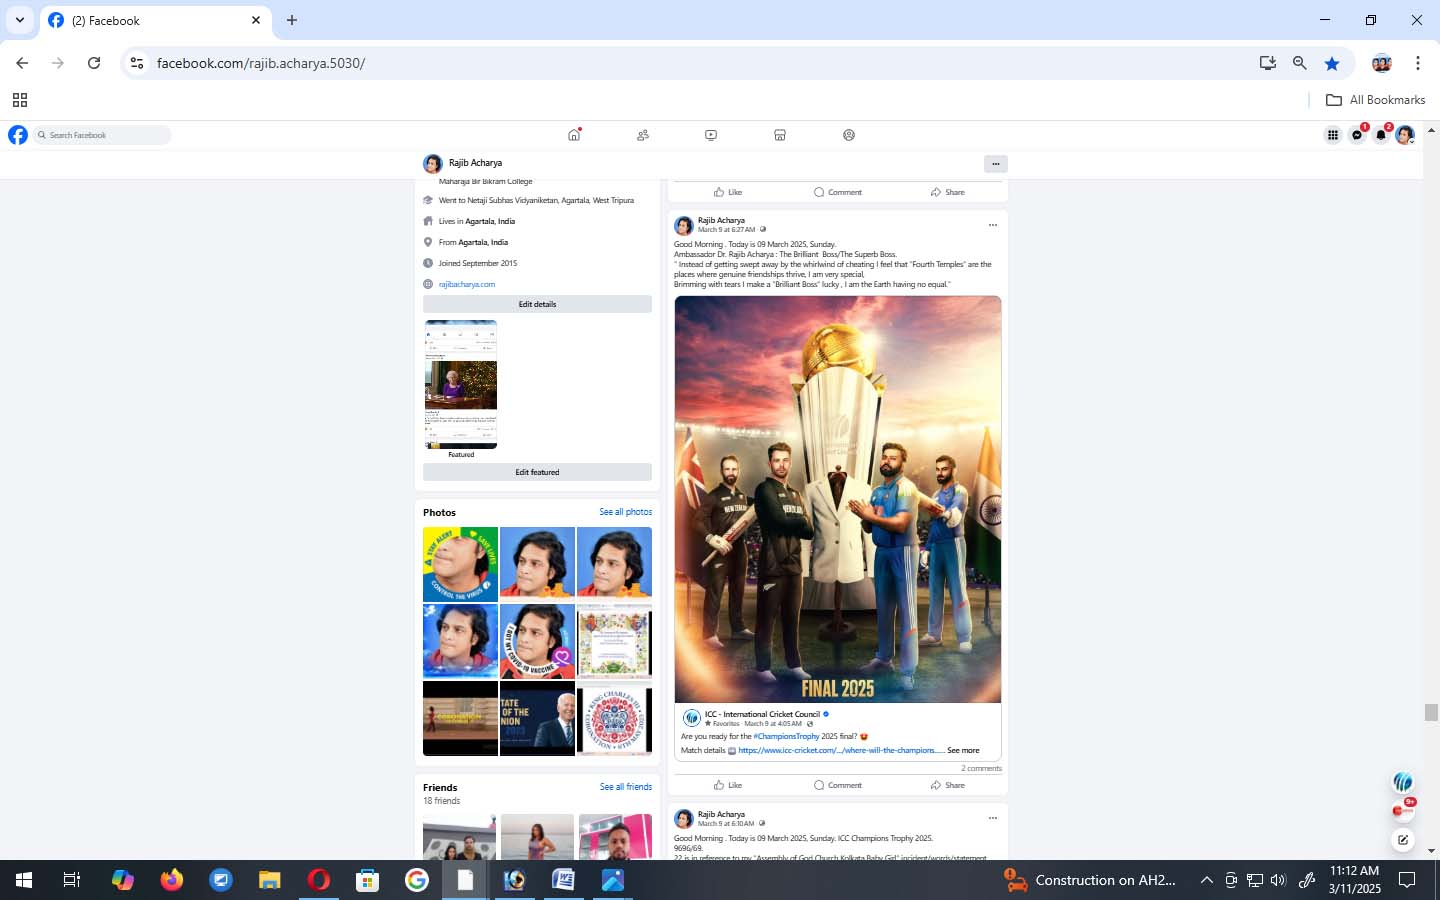This screenshot has width=1440, height=900.
Task: Open a new browser tab
Action: coord(292,20)
